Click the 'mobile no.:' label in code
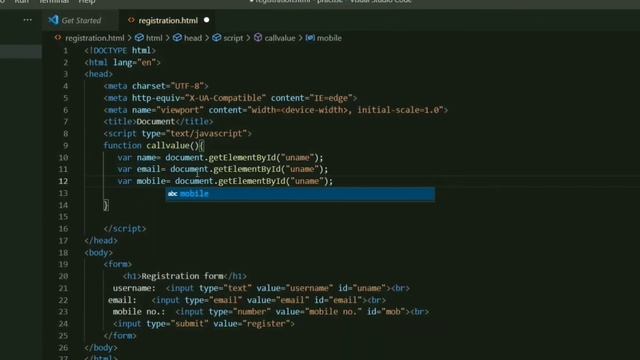The height and width of the screenshot is (360, 640). [139, 312]
